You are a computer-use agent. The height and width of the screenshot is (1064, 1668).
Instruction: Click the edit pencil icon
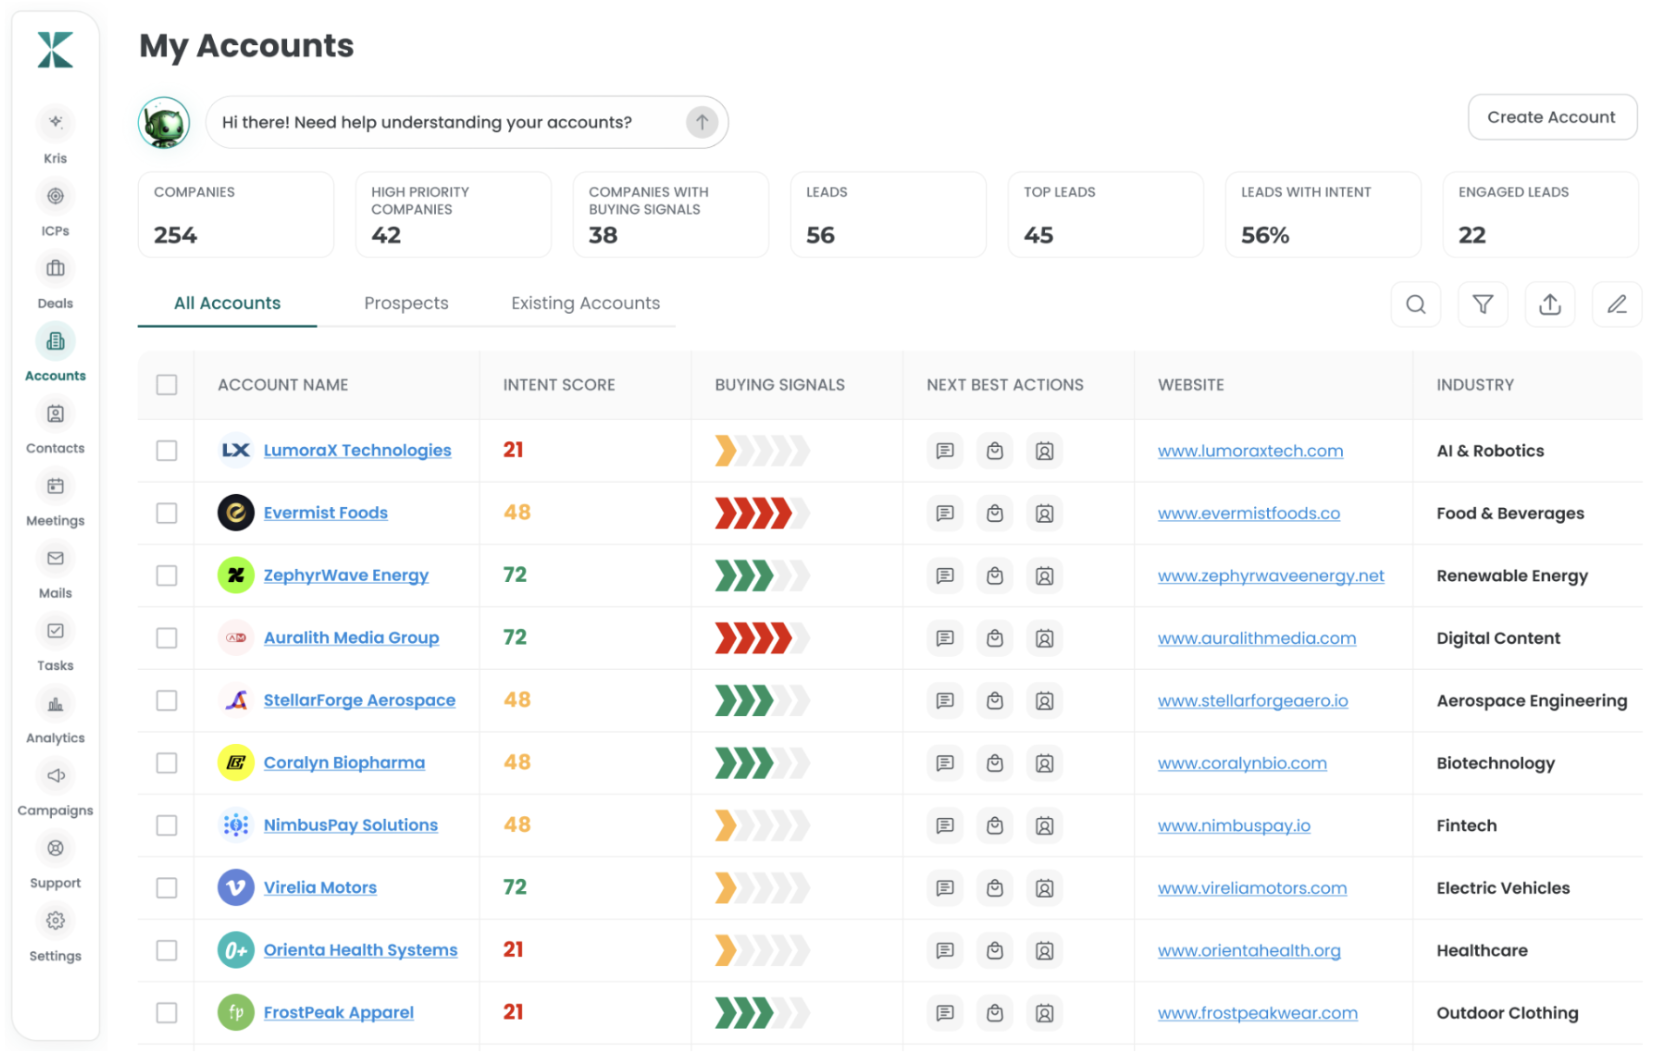pyautogui.click(x=1617, y=304)
